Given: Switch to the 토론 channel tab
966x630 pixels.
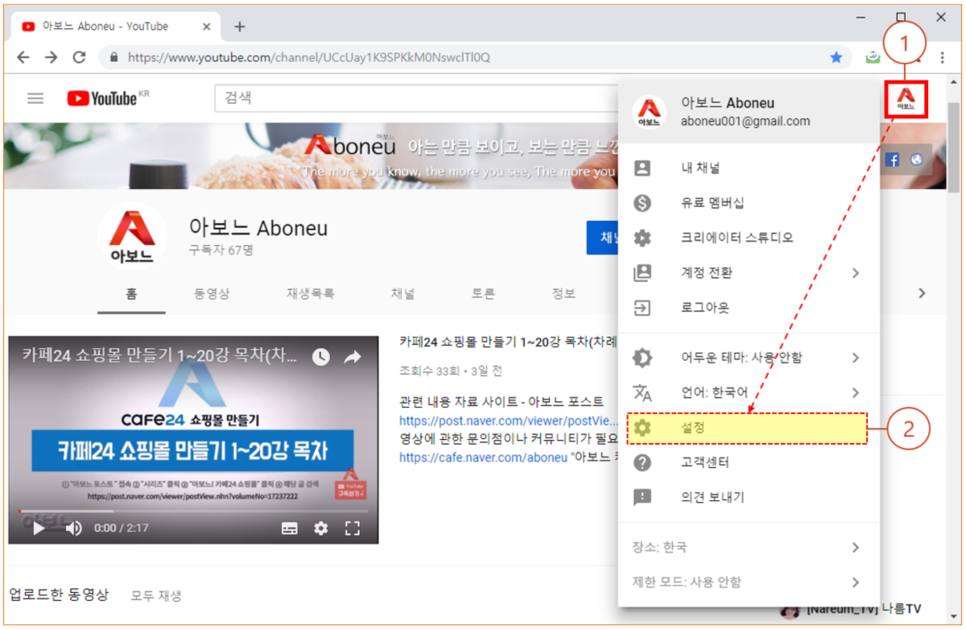Looking at the screenshot, I should pyautogui.click(x=483, y=294).
